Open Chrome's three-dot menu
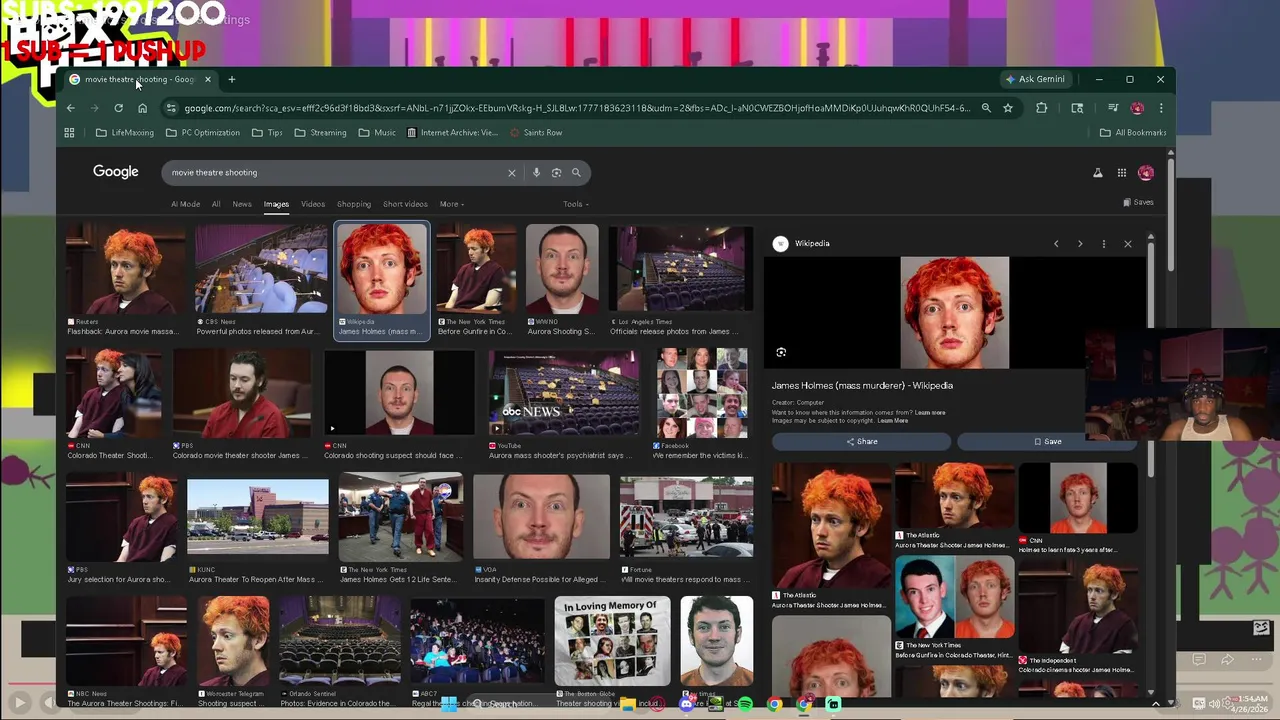1280x720 pixels. point(1161,108)
